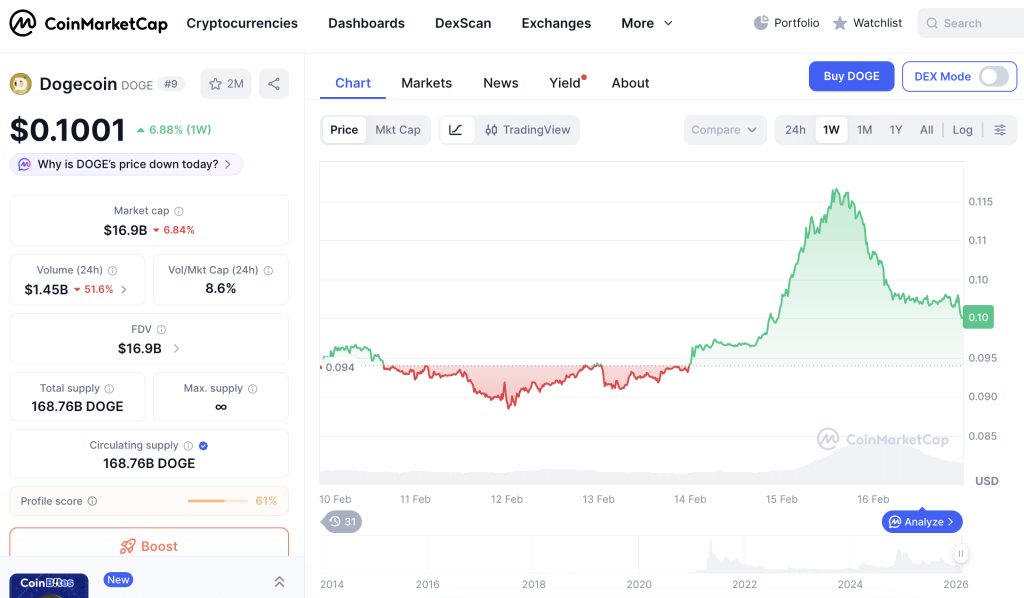
Task: Click the FDV info icon
Action: click(161, 330)
